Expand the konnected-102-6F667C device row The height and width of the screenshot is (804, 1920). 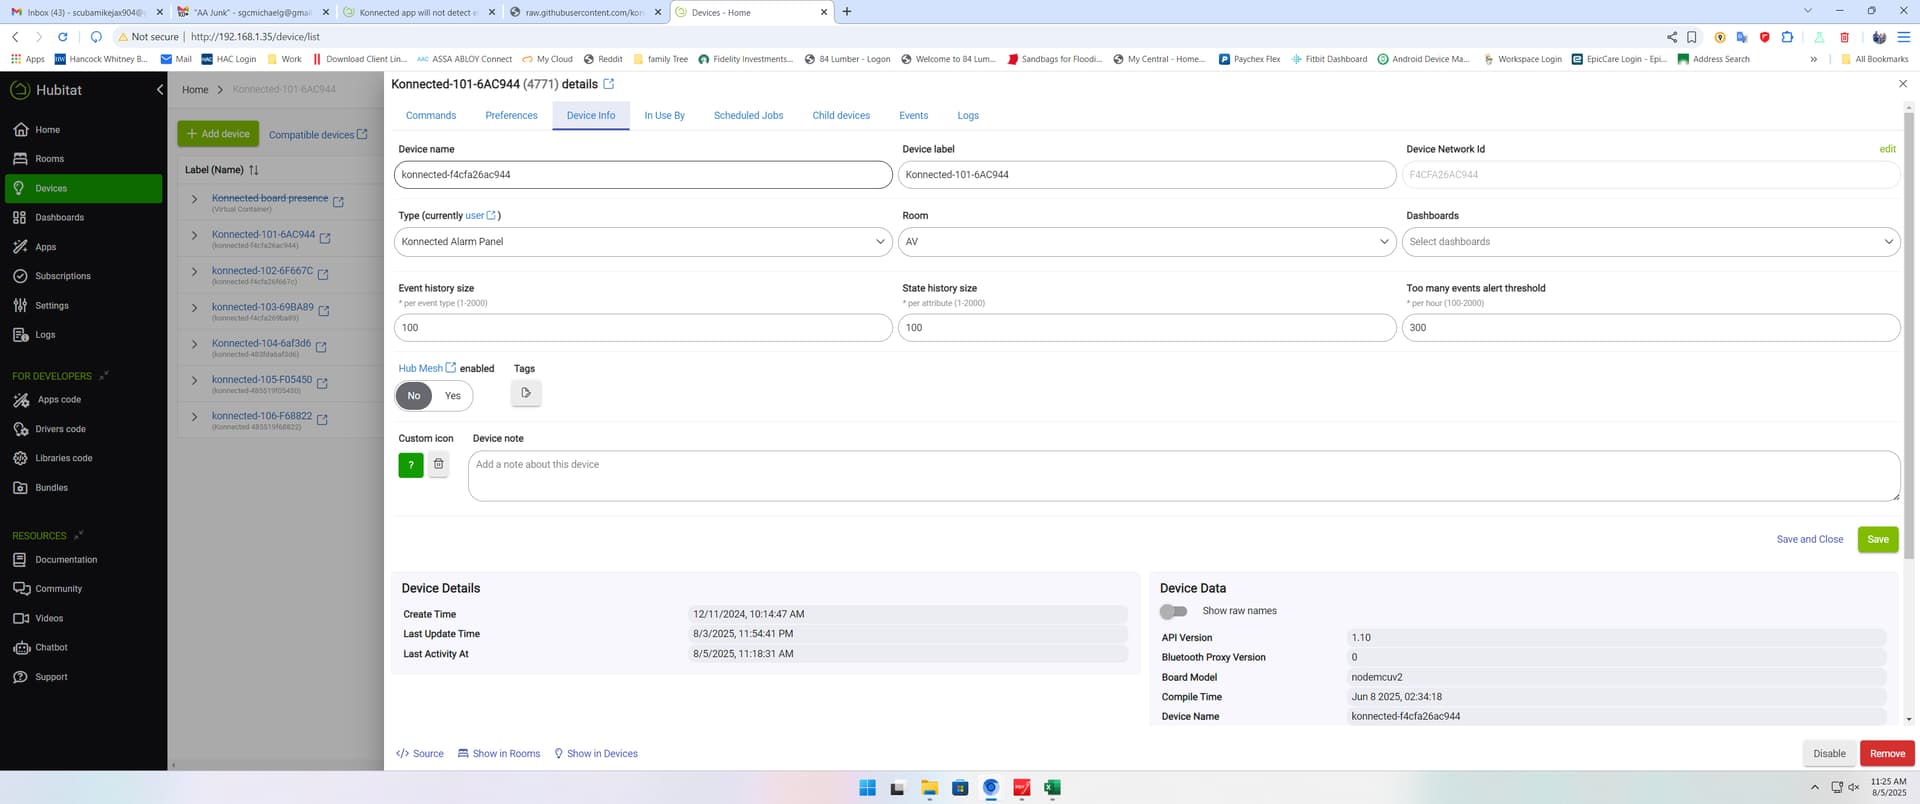(x=195, y=272)
